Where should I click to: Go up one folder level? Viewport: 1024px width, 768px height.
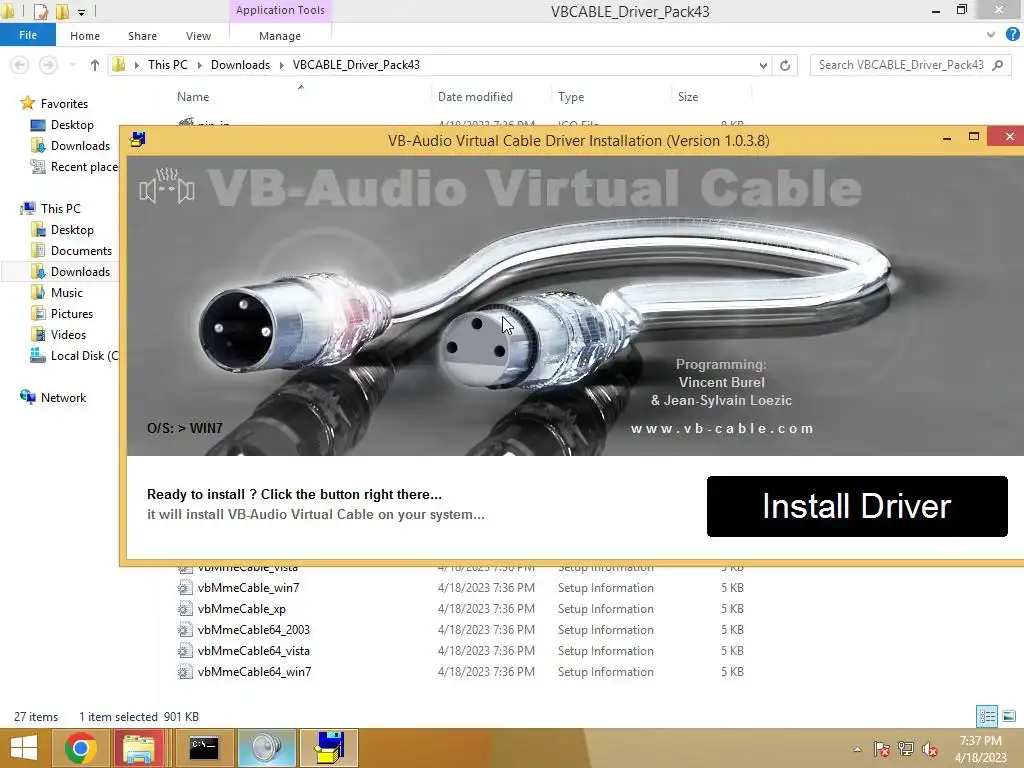[x=95, y=65]
